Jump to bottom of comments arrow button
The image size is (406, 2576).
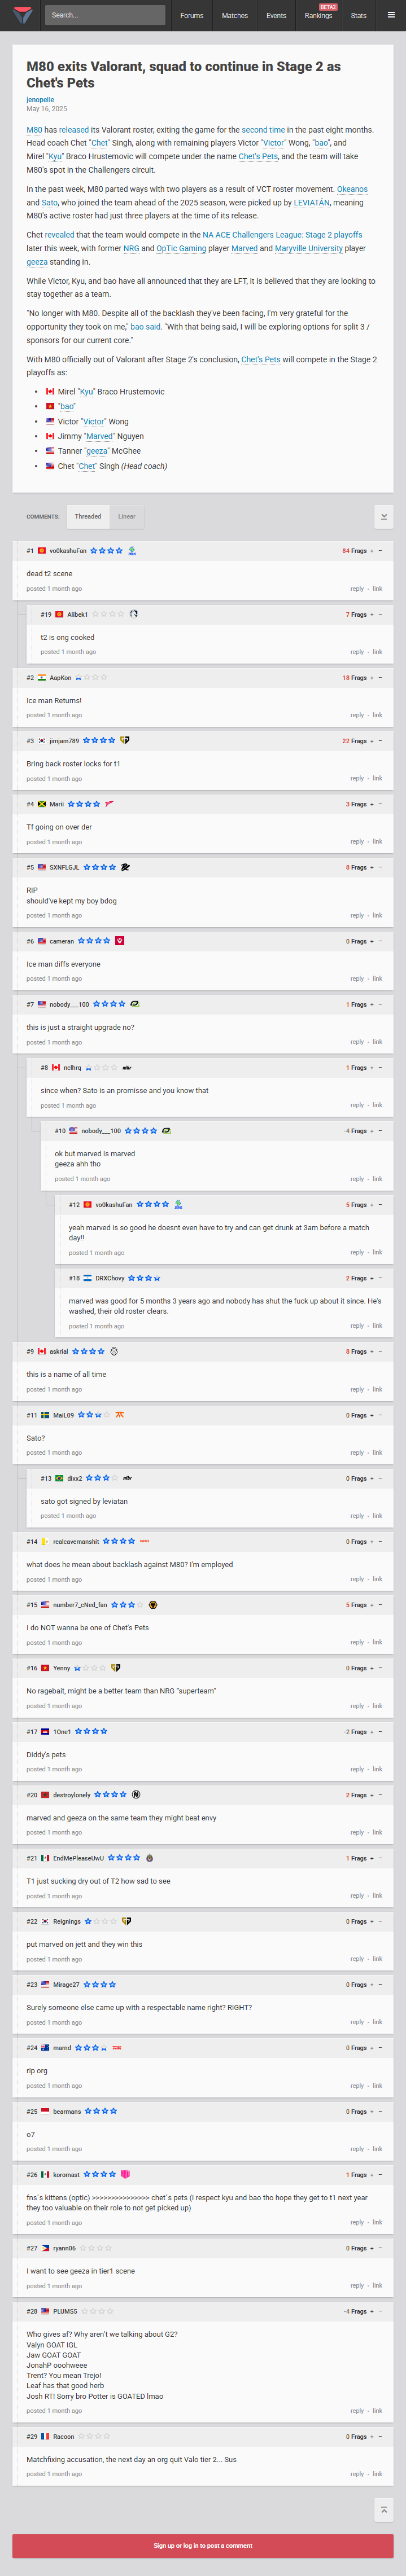click(383, 517)
